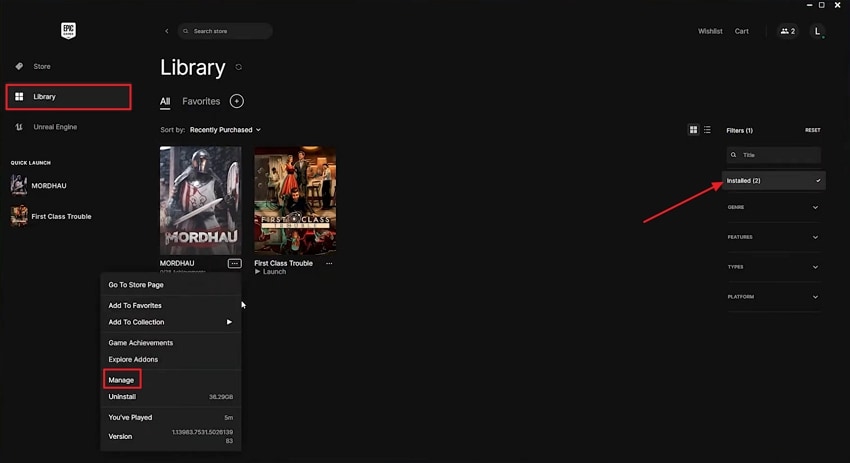Screen dimensions: 850x463
Task: Click the MORDHAU title under cover
Action: [x=177, y=263]
